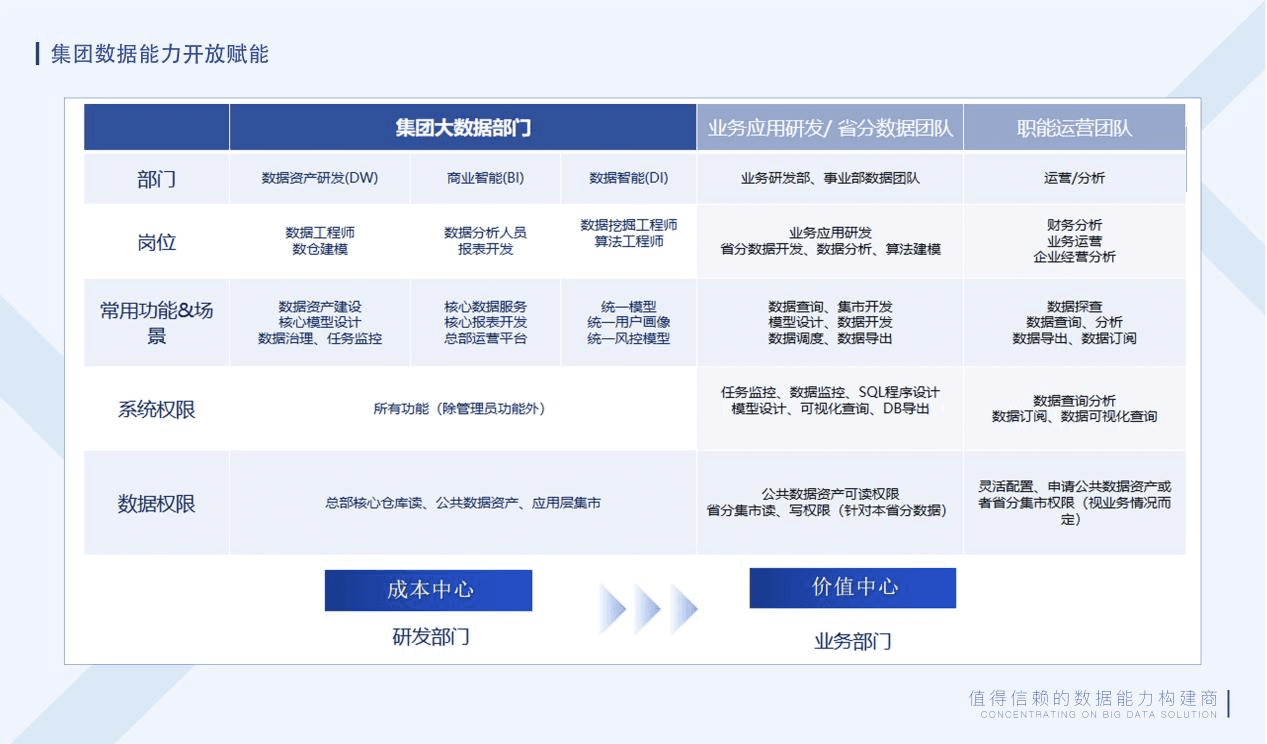Screen dimensions: 1267x744
Task: Select the 业务应用研发/省分数据团队 header
Action: pyautogui.click(x=830, y=128)
